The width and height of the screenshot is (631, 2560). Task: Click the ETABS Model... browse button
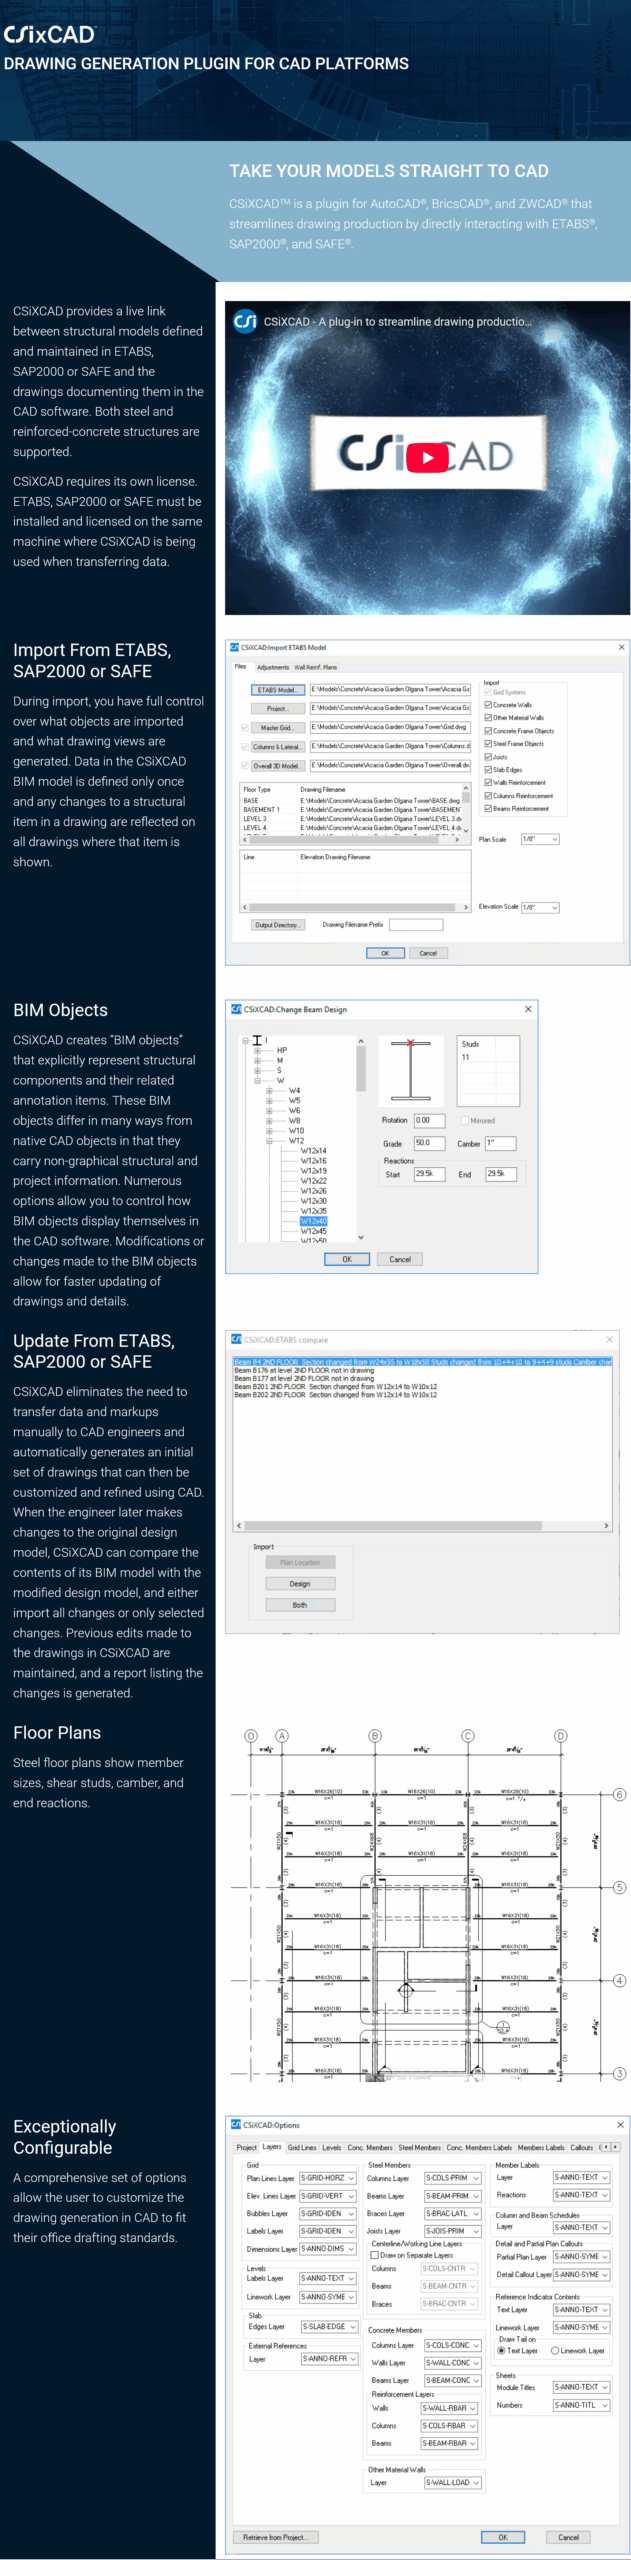277,690
